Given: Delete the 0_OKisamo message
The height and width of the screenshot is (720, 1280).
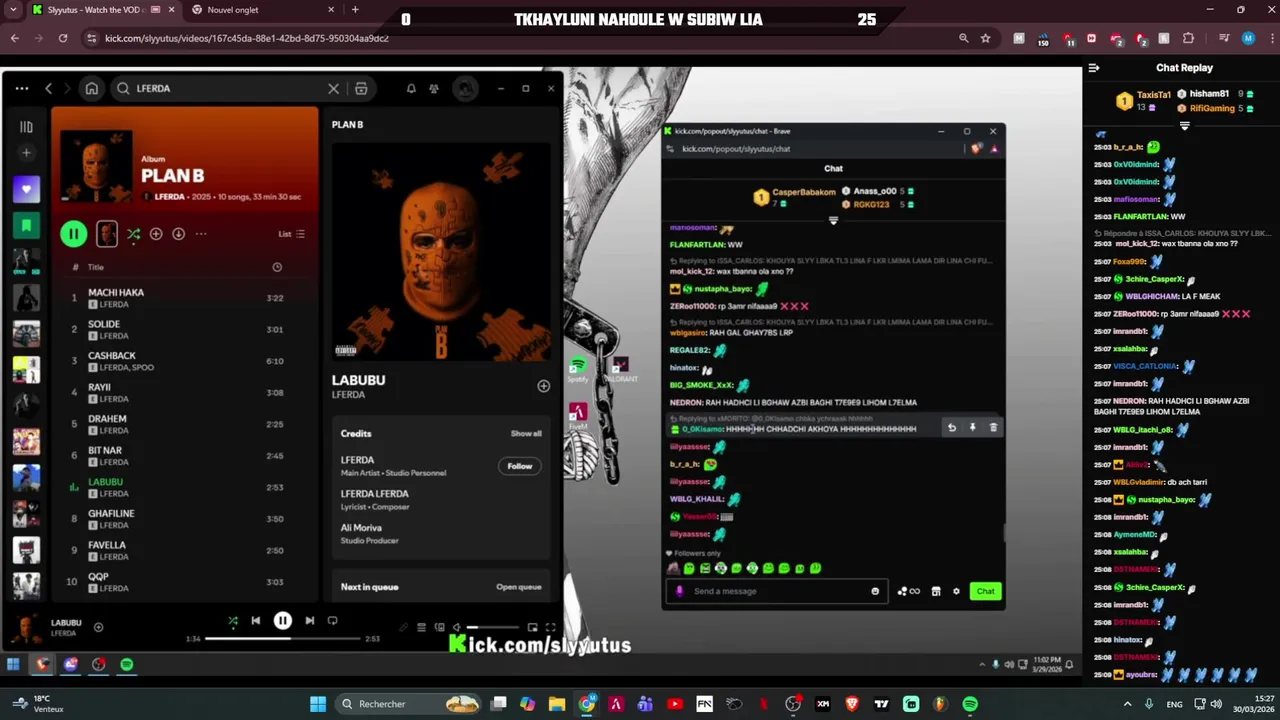Looking at the screenshot, I should click(993, 428).
